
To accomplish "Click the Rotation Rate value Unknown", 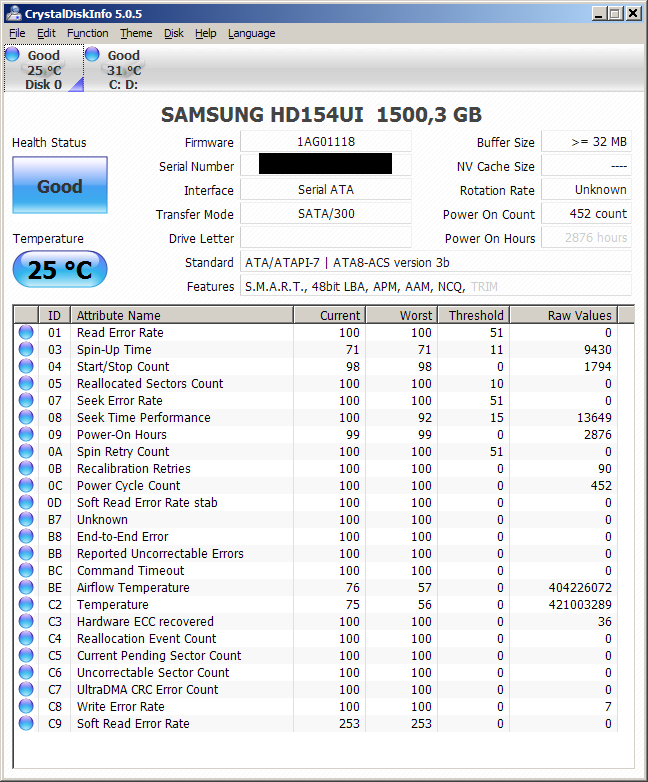I will coord(586,190).
